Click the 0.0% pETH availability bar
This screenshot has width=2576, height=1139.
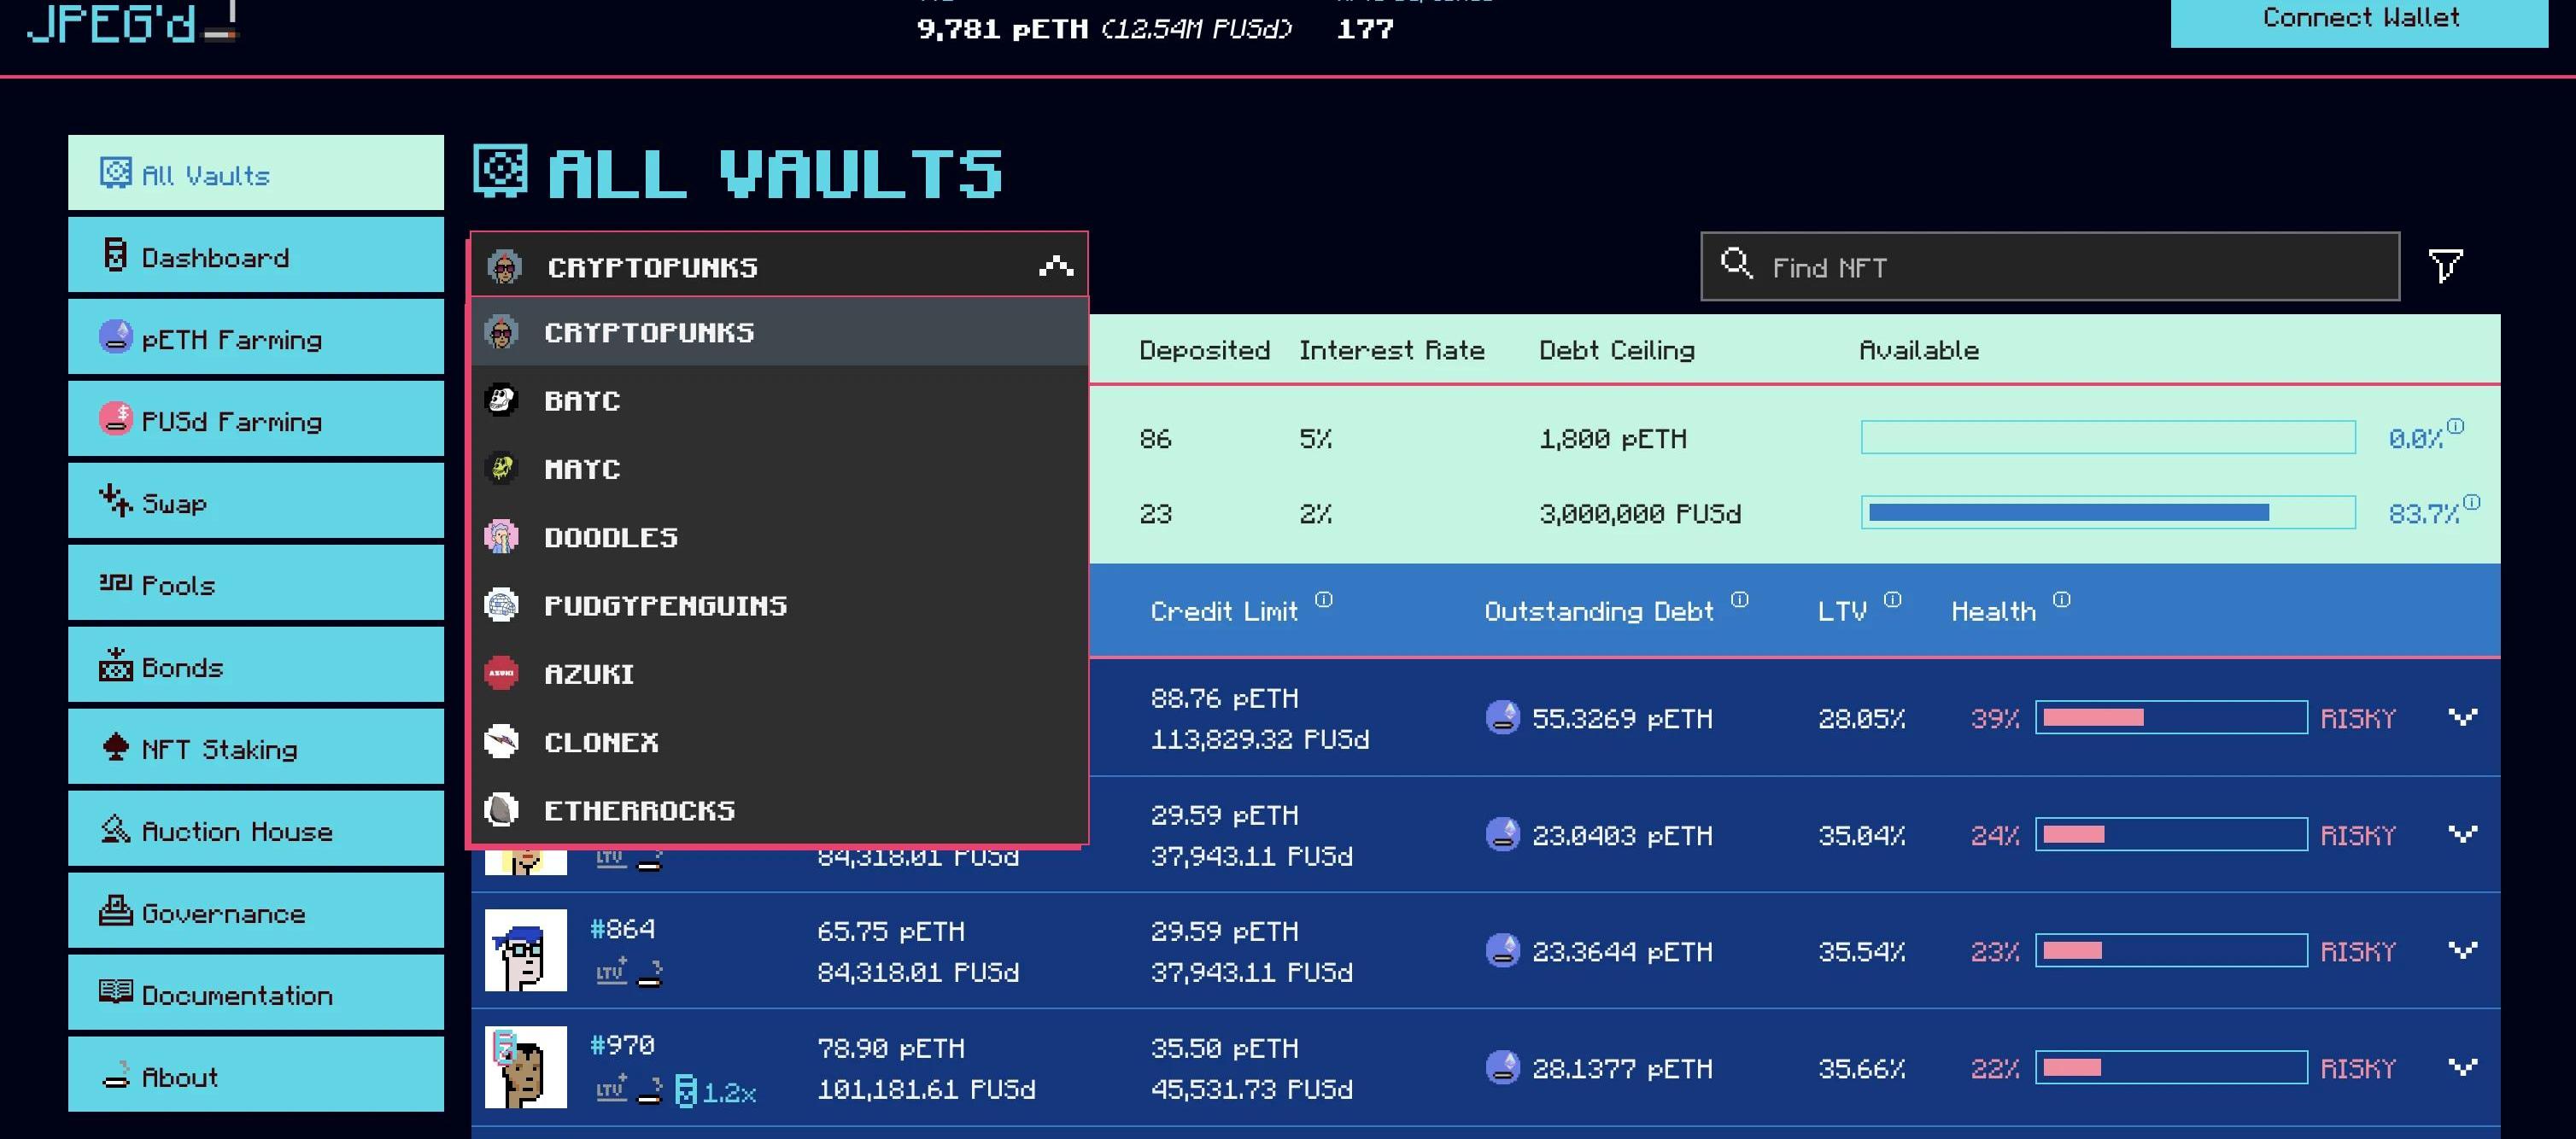pyautogui.click(x=2108, y=437)
